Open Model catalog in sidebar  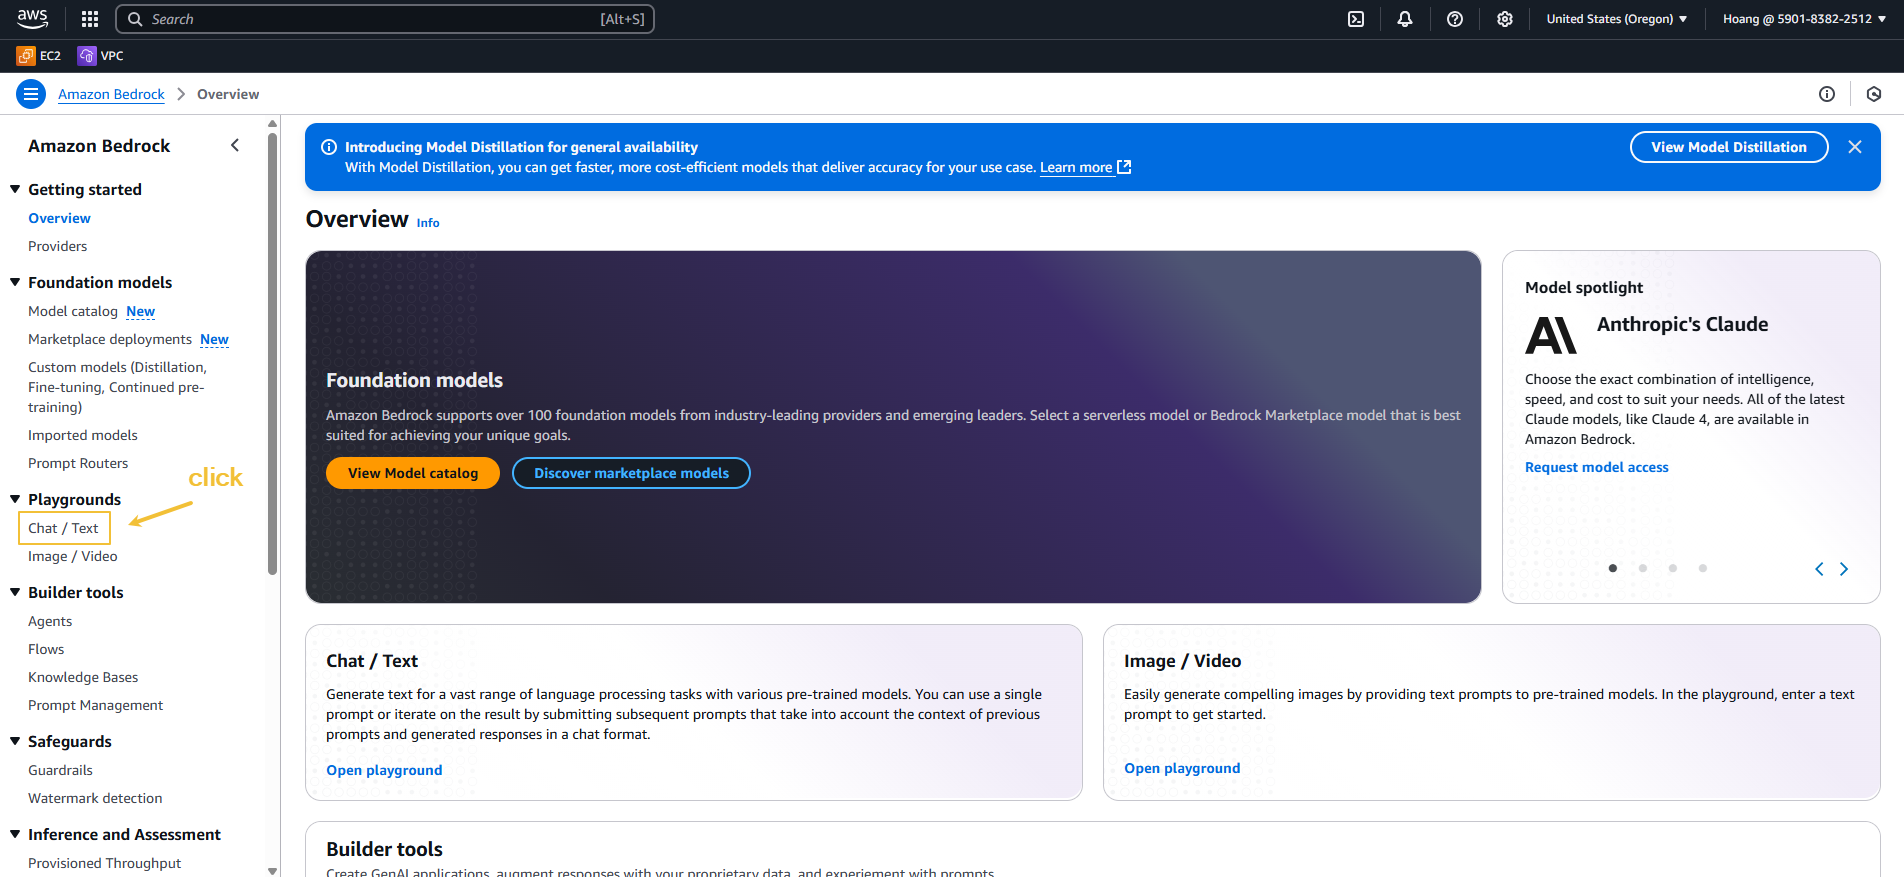[73, 311]
